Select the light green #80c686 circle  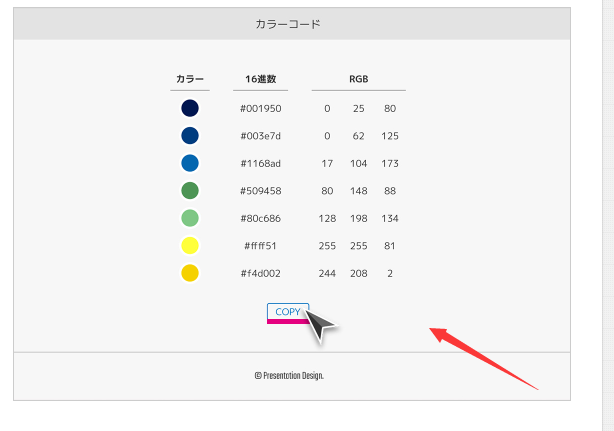[x=190, y=218]
